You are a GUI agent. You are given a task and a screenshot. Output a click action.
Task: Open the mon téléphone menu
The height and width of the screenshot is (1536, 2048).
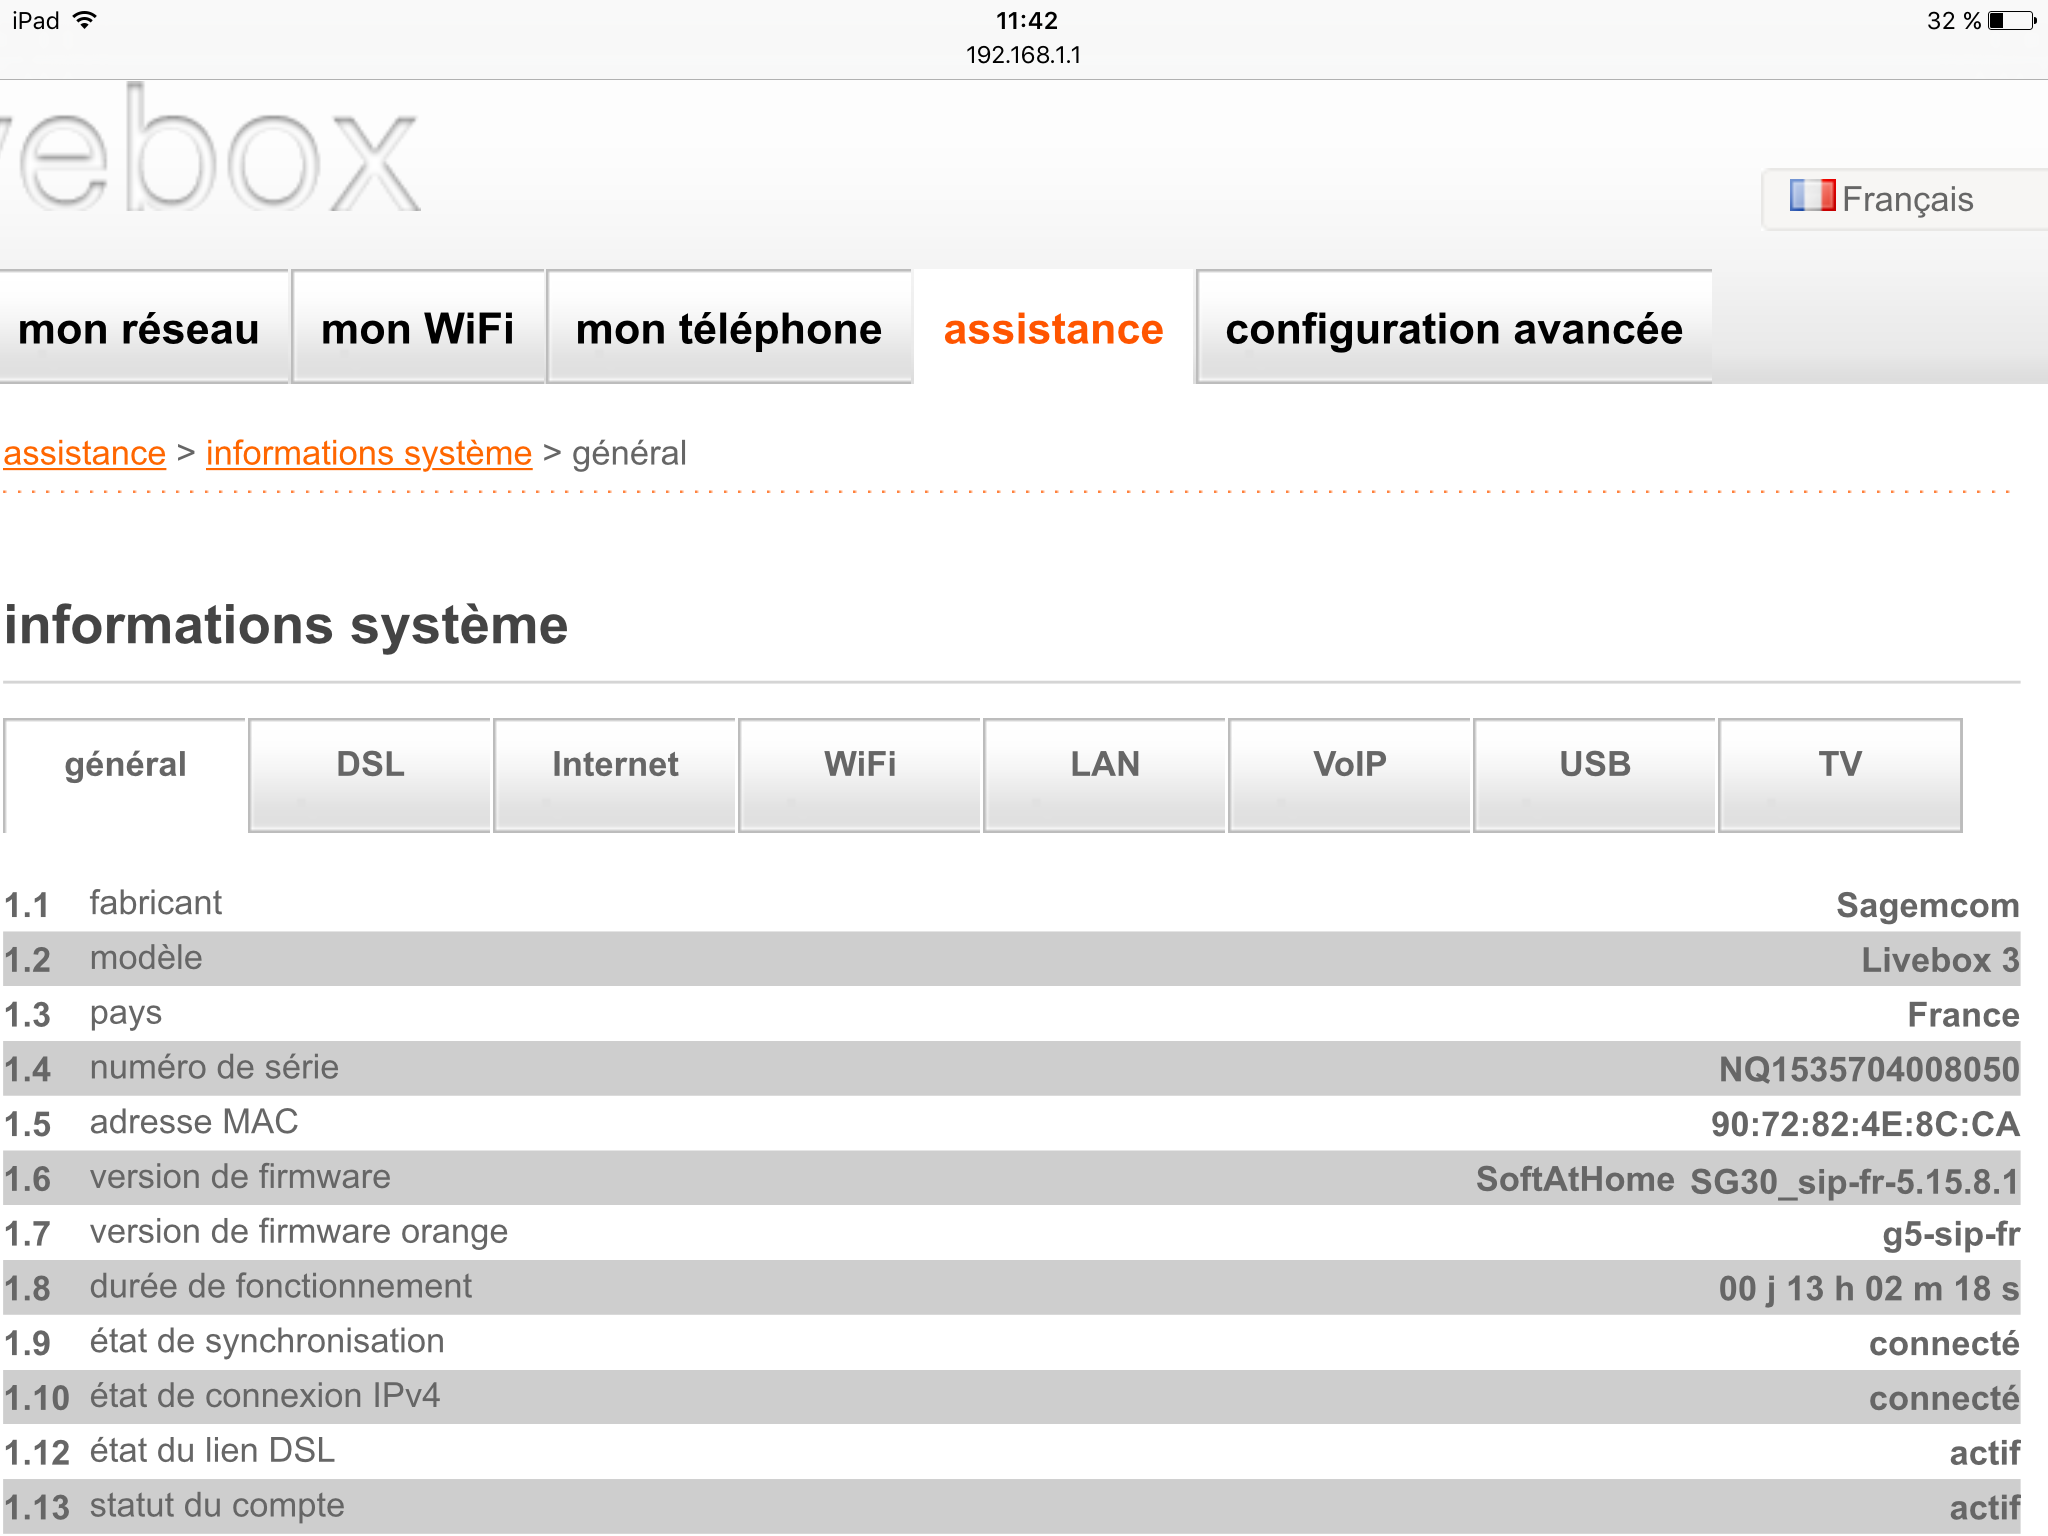click(x=729, y=329)
